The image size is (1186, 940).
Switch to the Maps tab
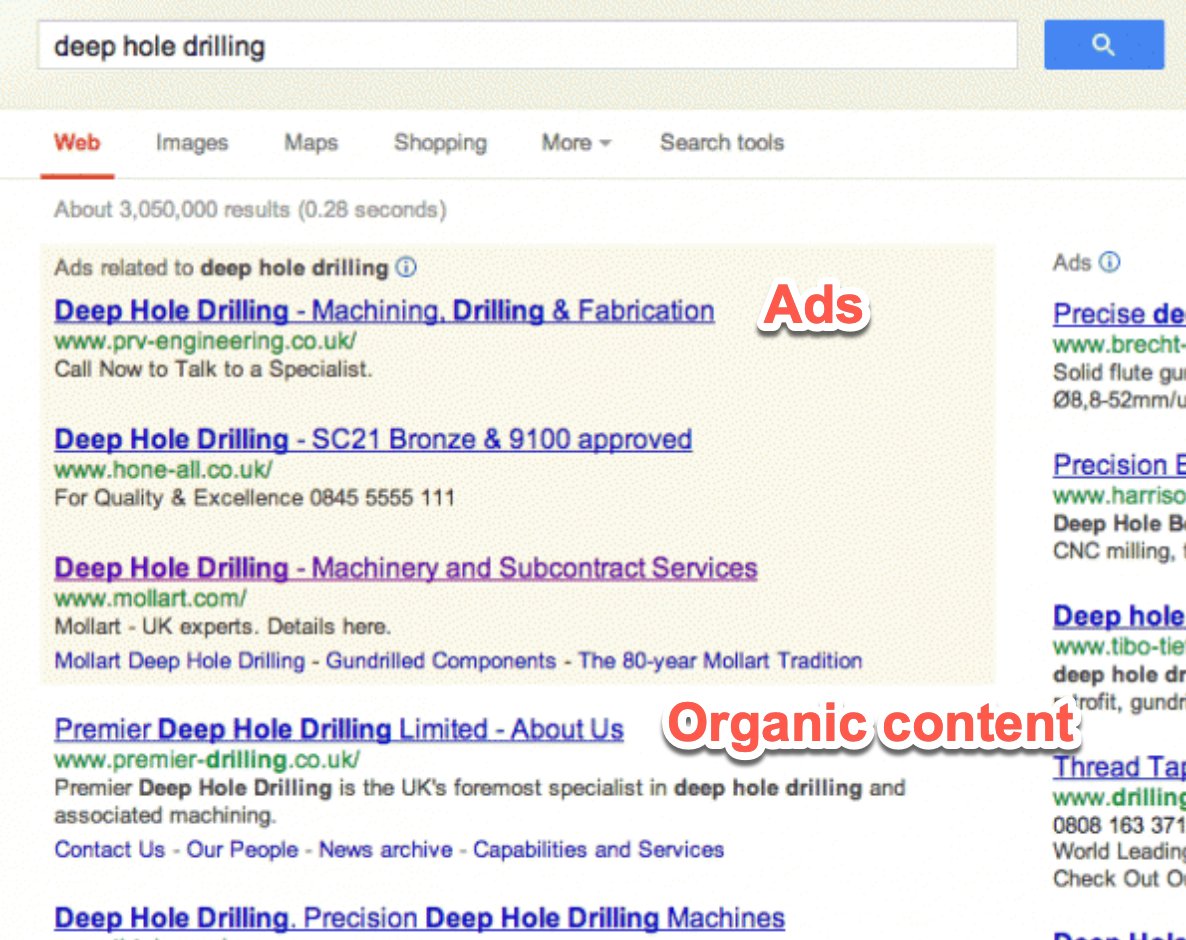click(311, 142)
